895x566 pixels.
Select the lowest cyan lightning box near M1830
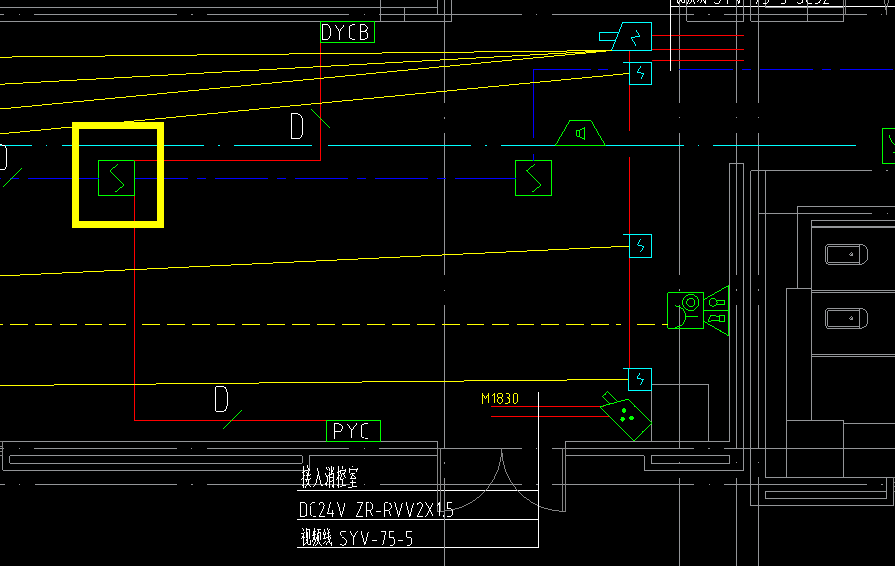coord(640,379)
